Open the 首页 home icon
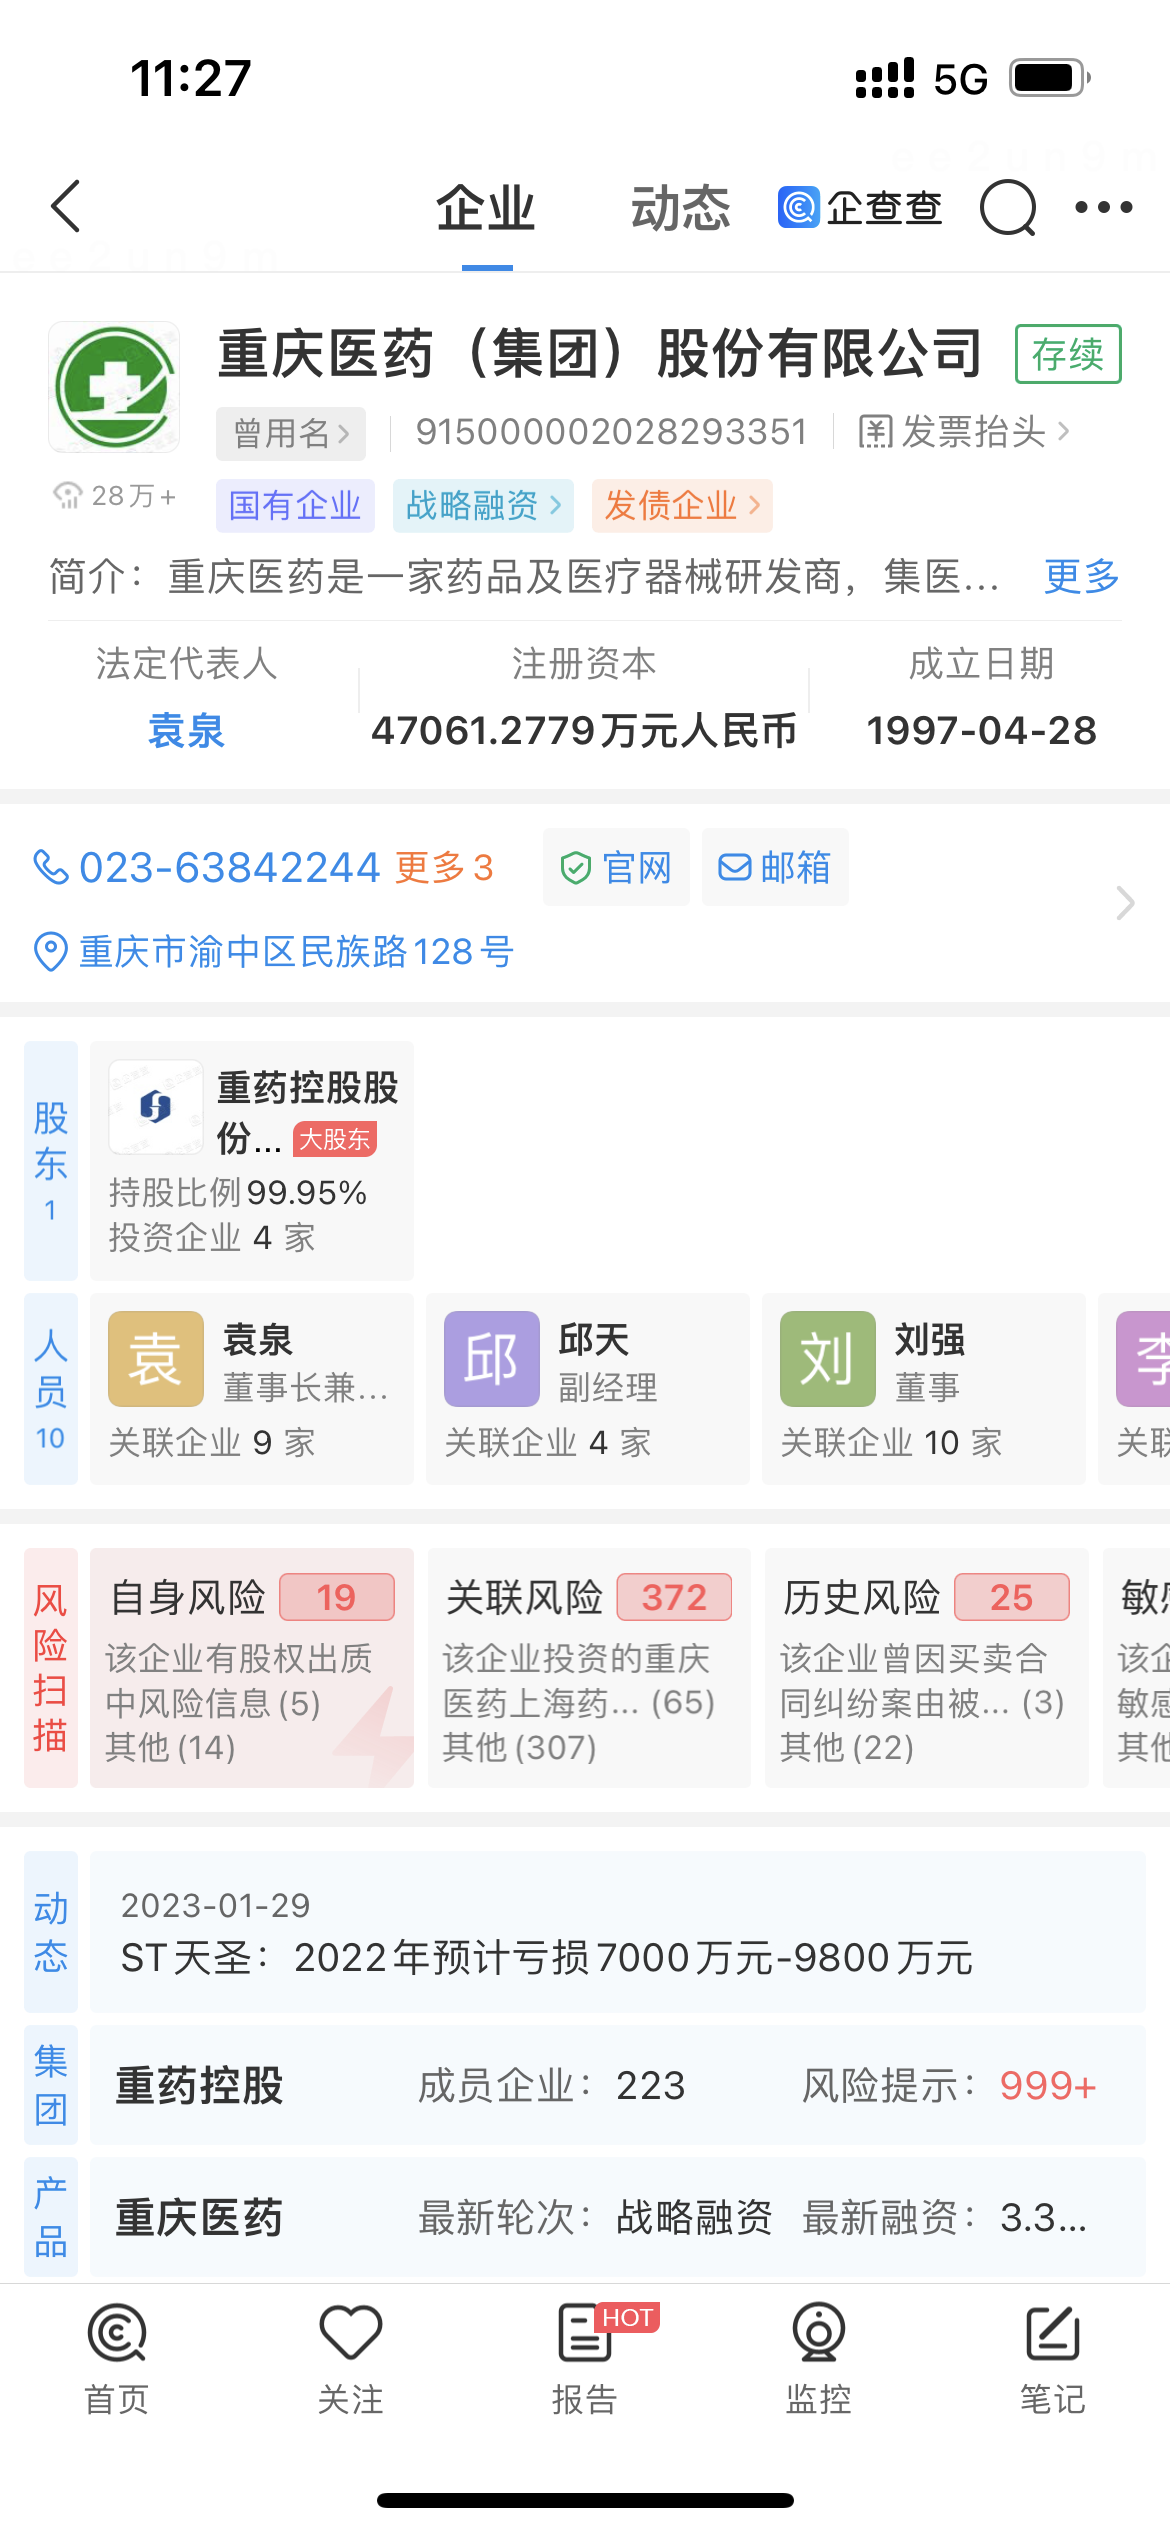This screenshot has width=1170, height=2532. (x=117, y=2333)
